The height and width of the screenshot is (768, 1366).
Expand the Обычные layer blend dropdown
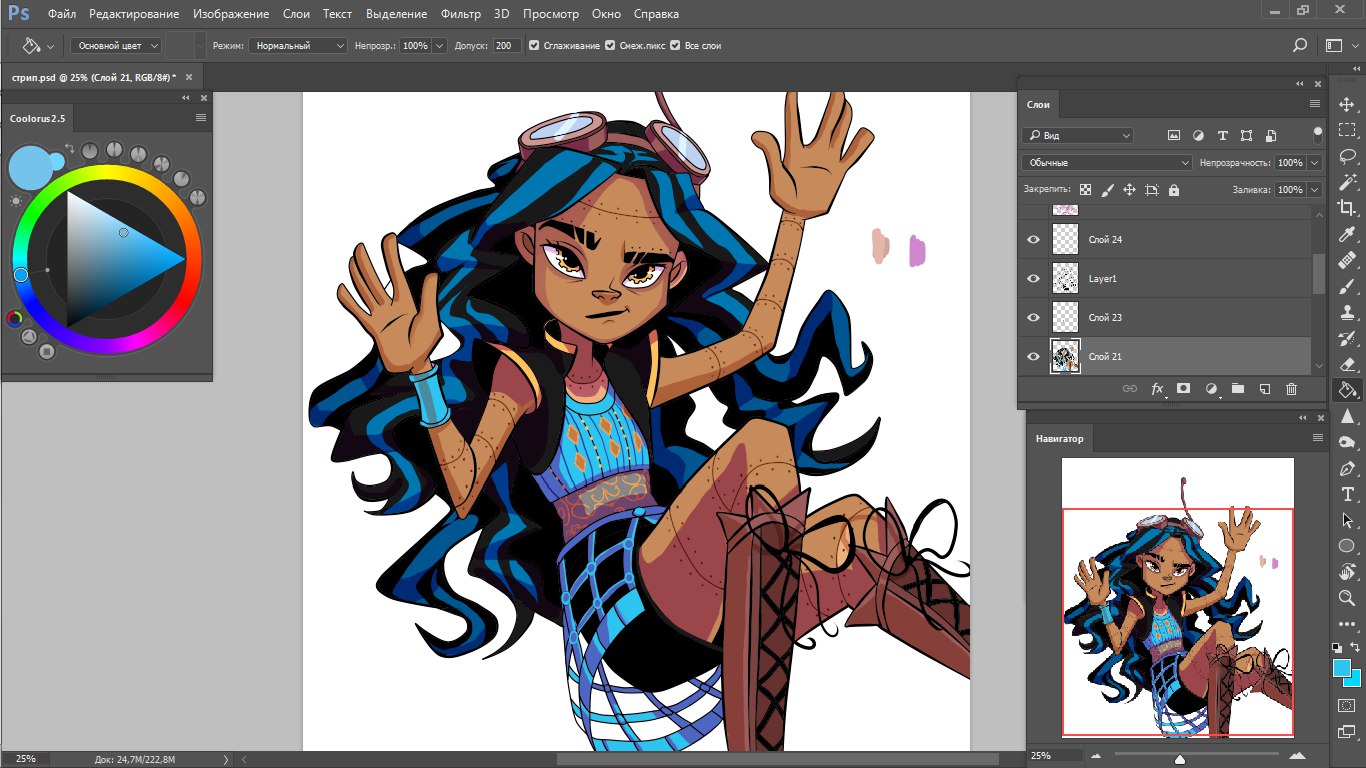click(x=1106, y=162)
